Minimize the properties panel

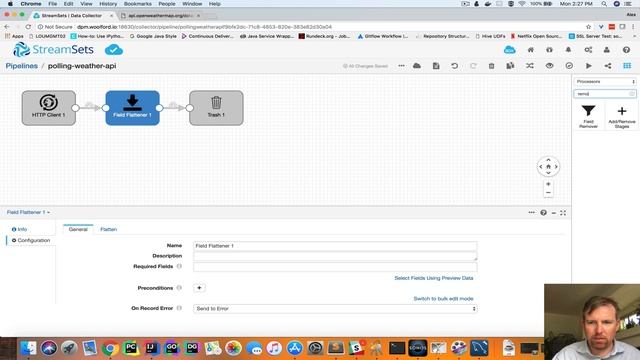pos(553,213)
